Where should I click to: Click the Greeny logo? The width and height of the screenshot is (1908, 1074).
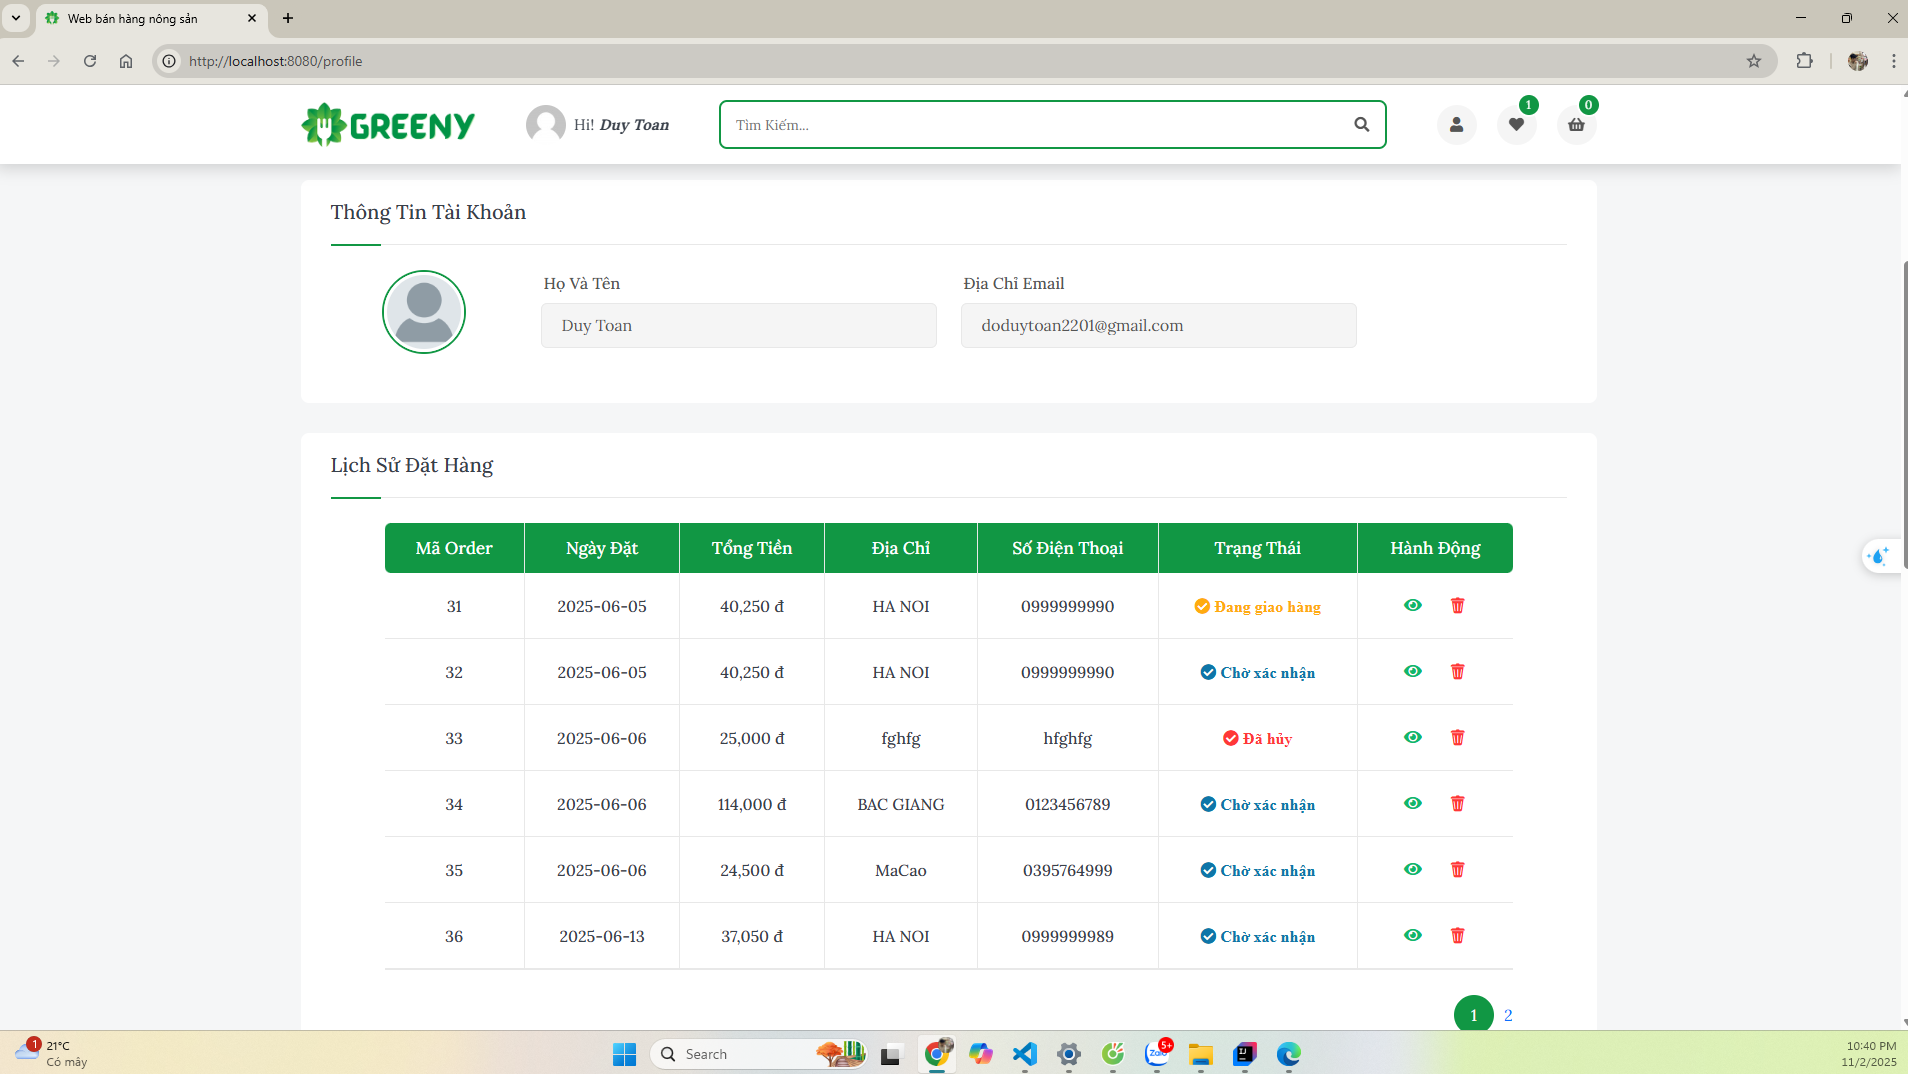388,125
